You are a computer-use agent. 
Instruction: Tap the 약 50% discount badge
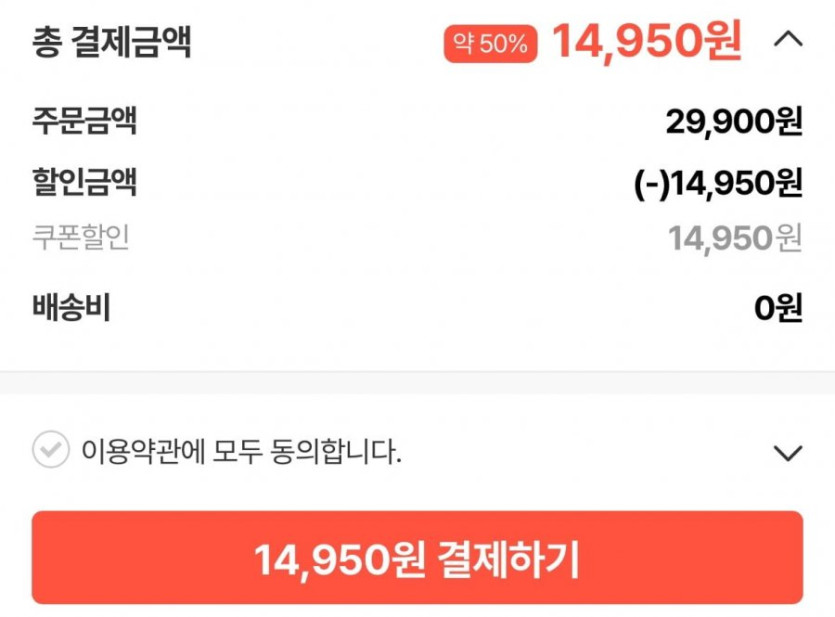[490, 43]
